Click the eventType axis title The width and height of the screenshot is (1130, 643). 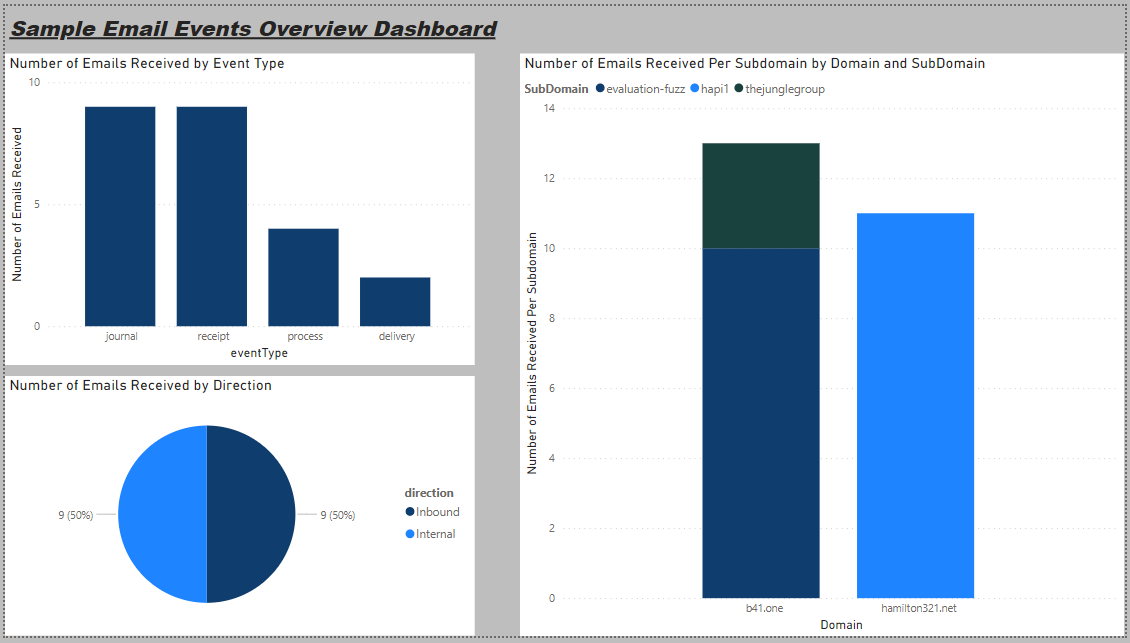click(x=259, y=352)
